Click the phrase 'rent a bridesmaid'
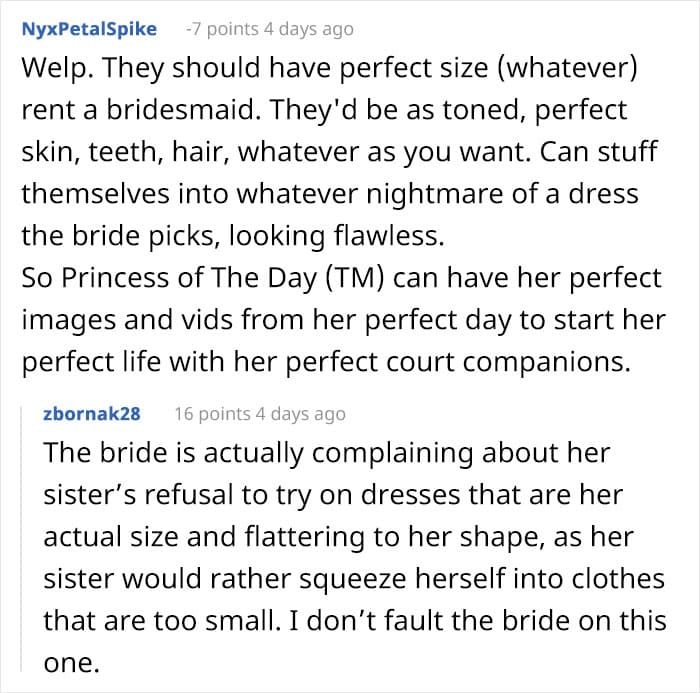 141,110
